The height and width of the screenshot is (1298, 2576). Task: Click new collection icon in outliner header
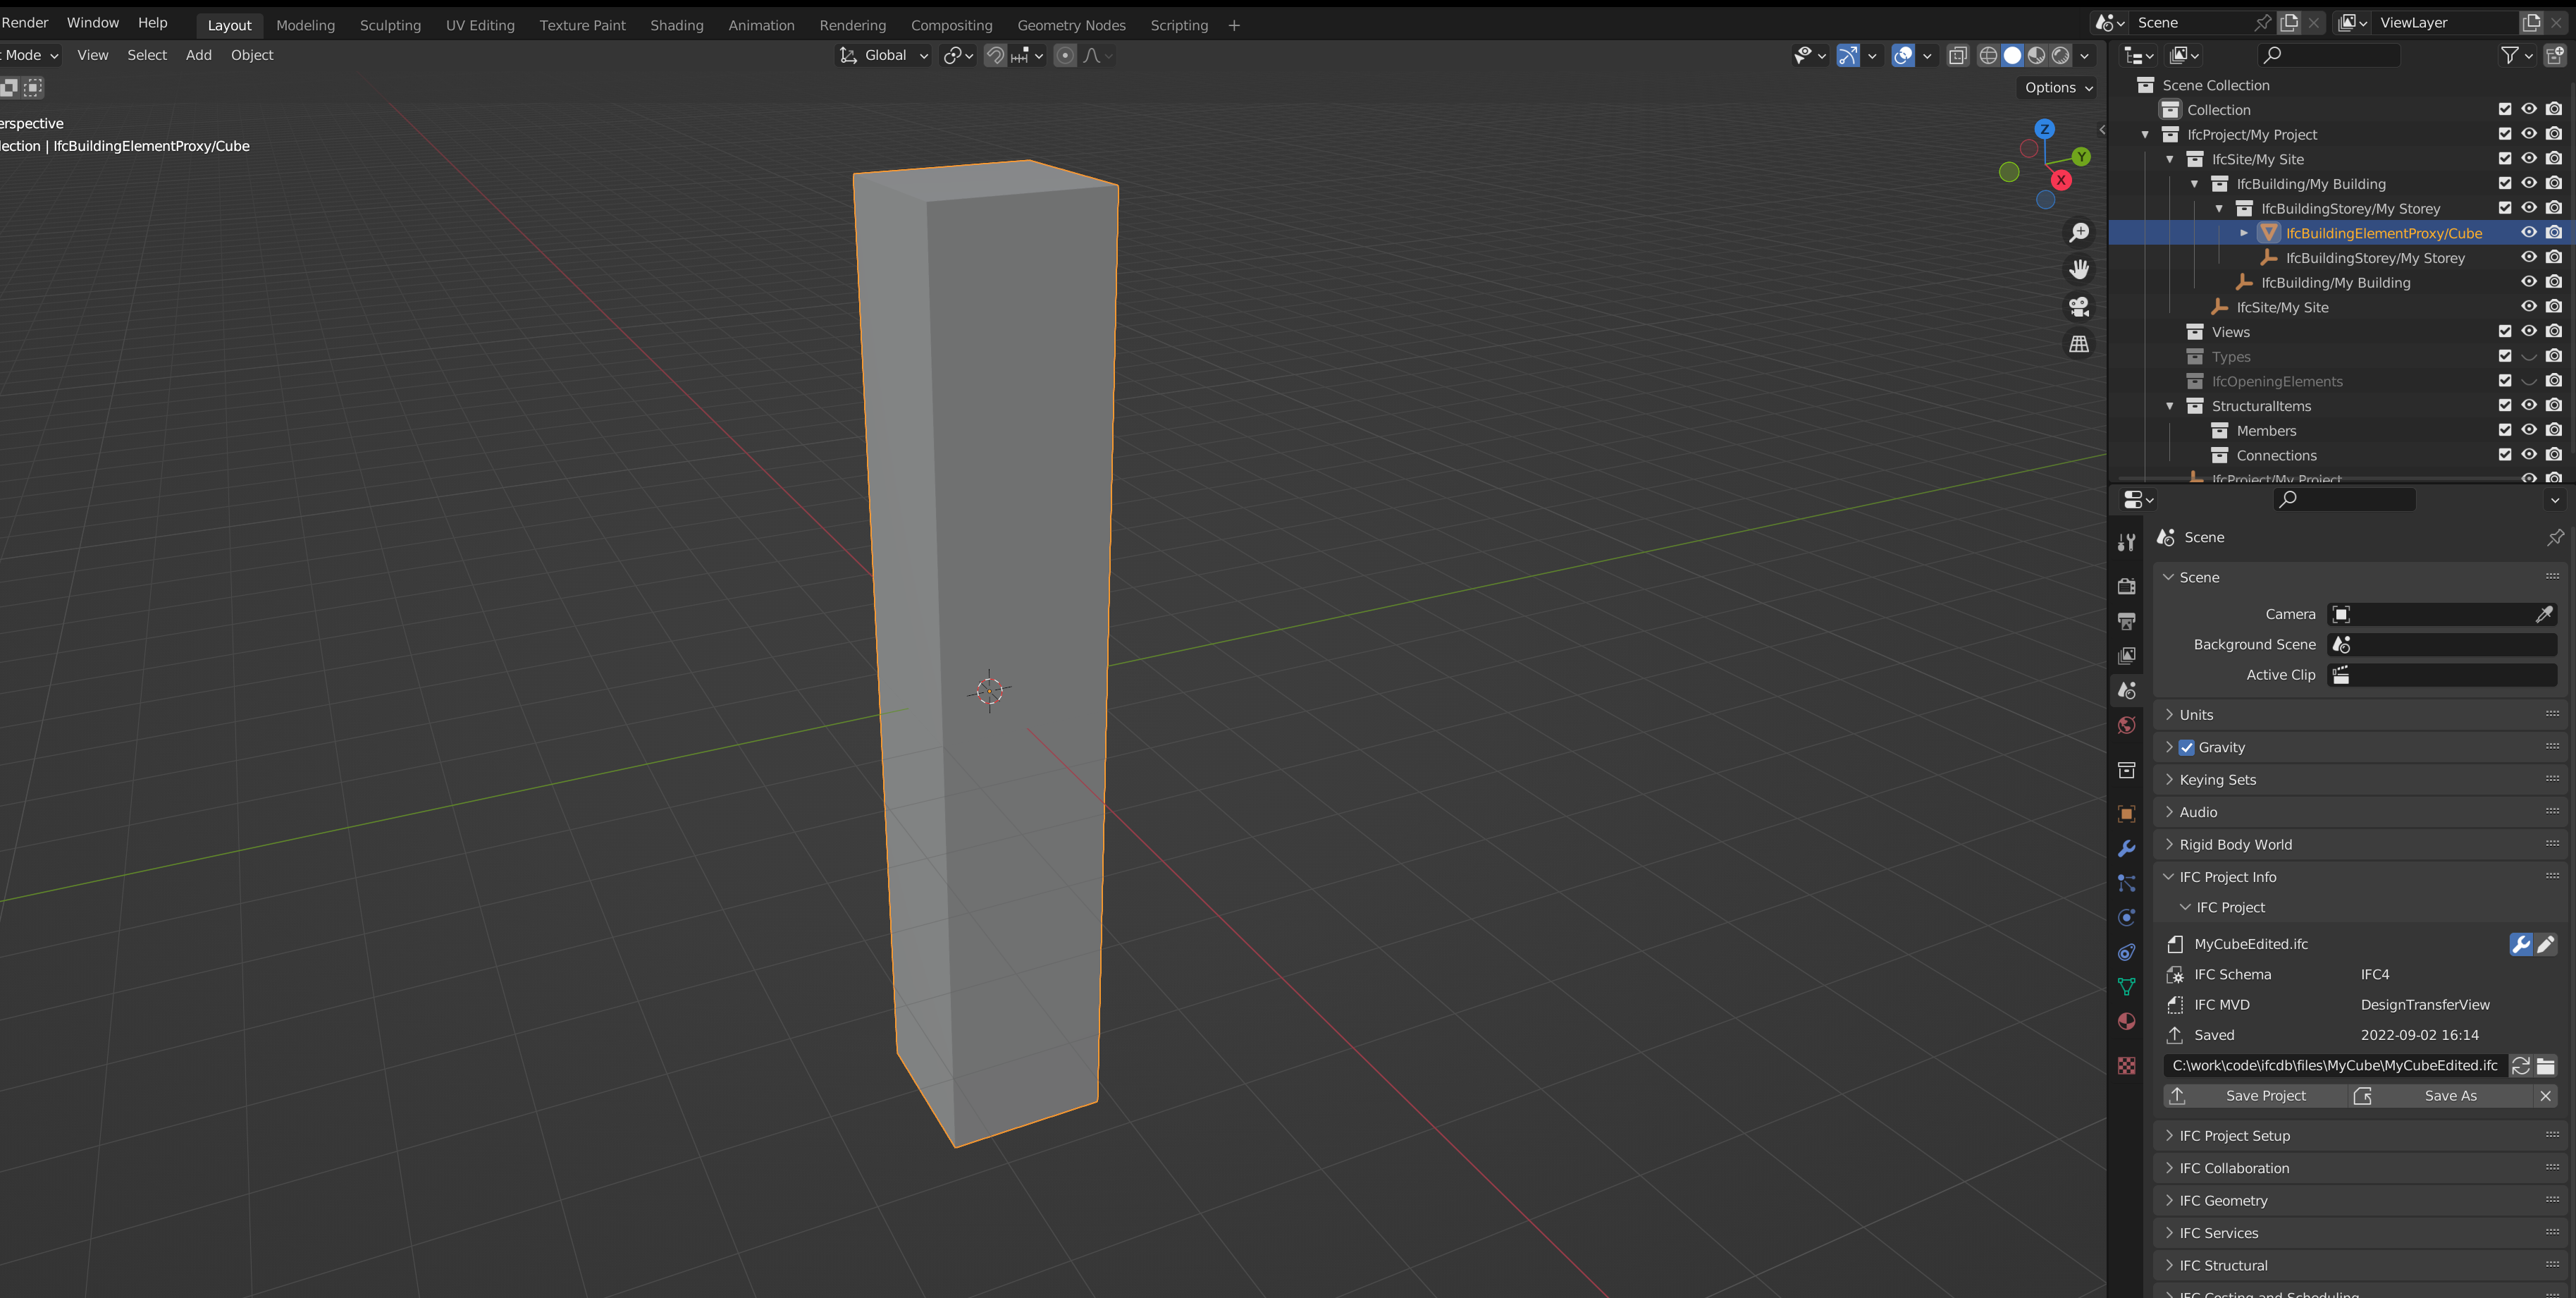(2555, 55)
